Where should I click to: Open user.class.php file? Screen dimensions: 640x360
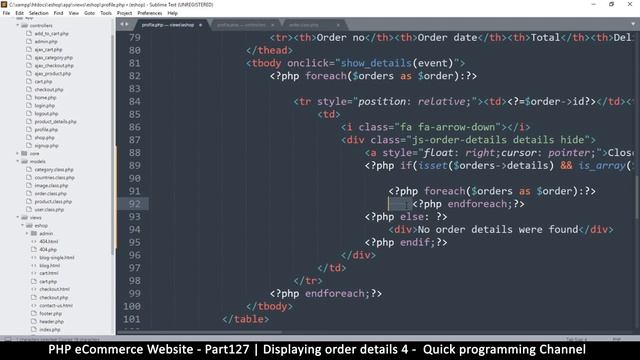[x=49, y=209]
